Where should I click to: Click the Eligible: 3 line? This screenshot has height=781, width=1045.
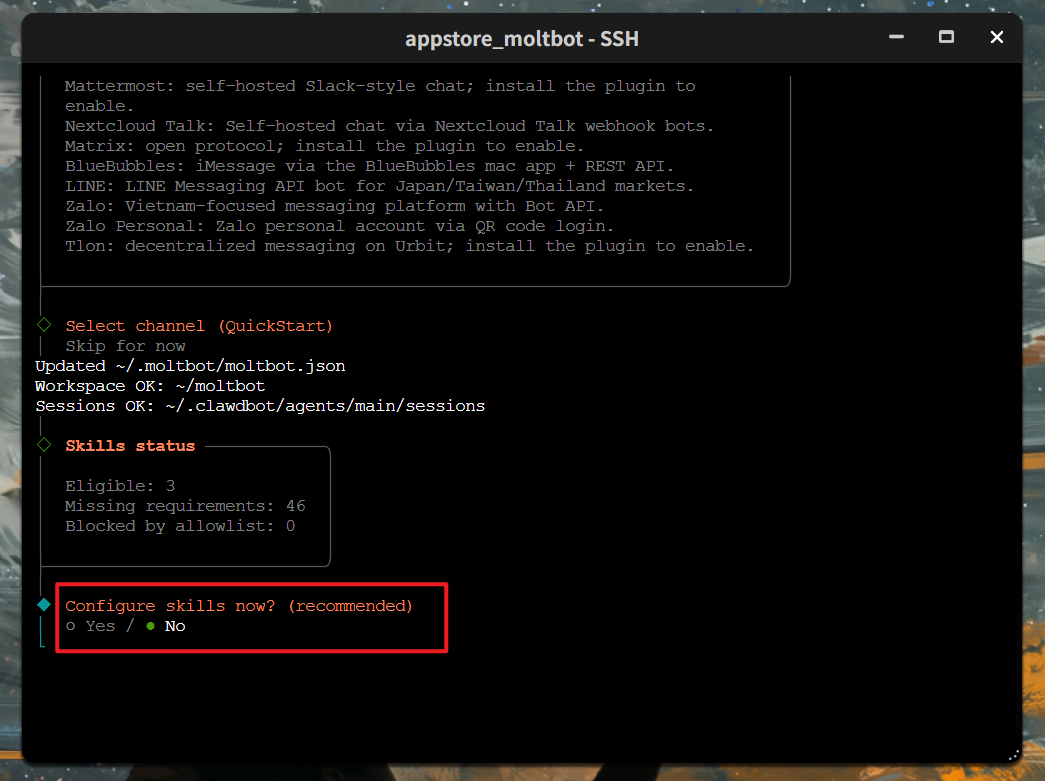click(x=120, y=486)
